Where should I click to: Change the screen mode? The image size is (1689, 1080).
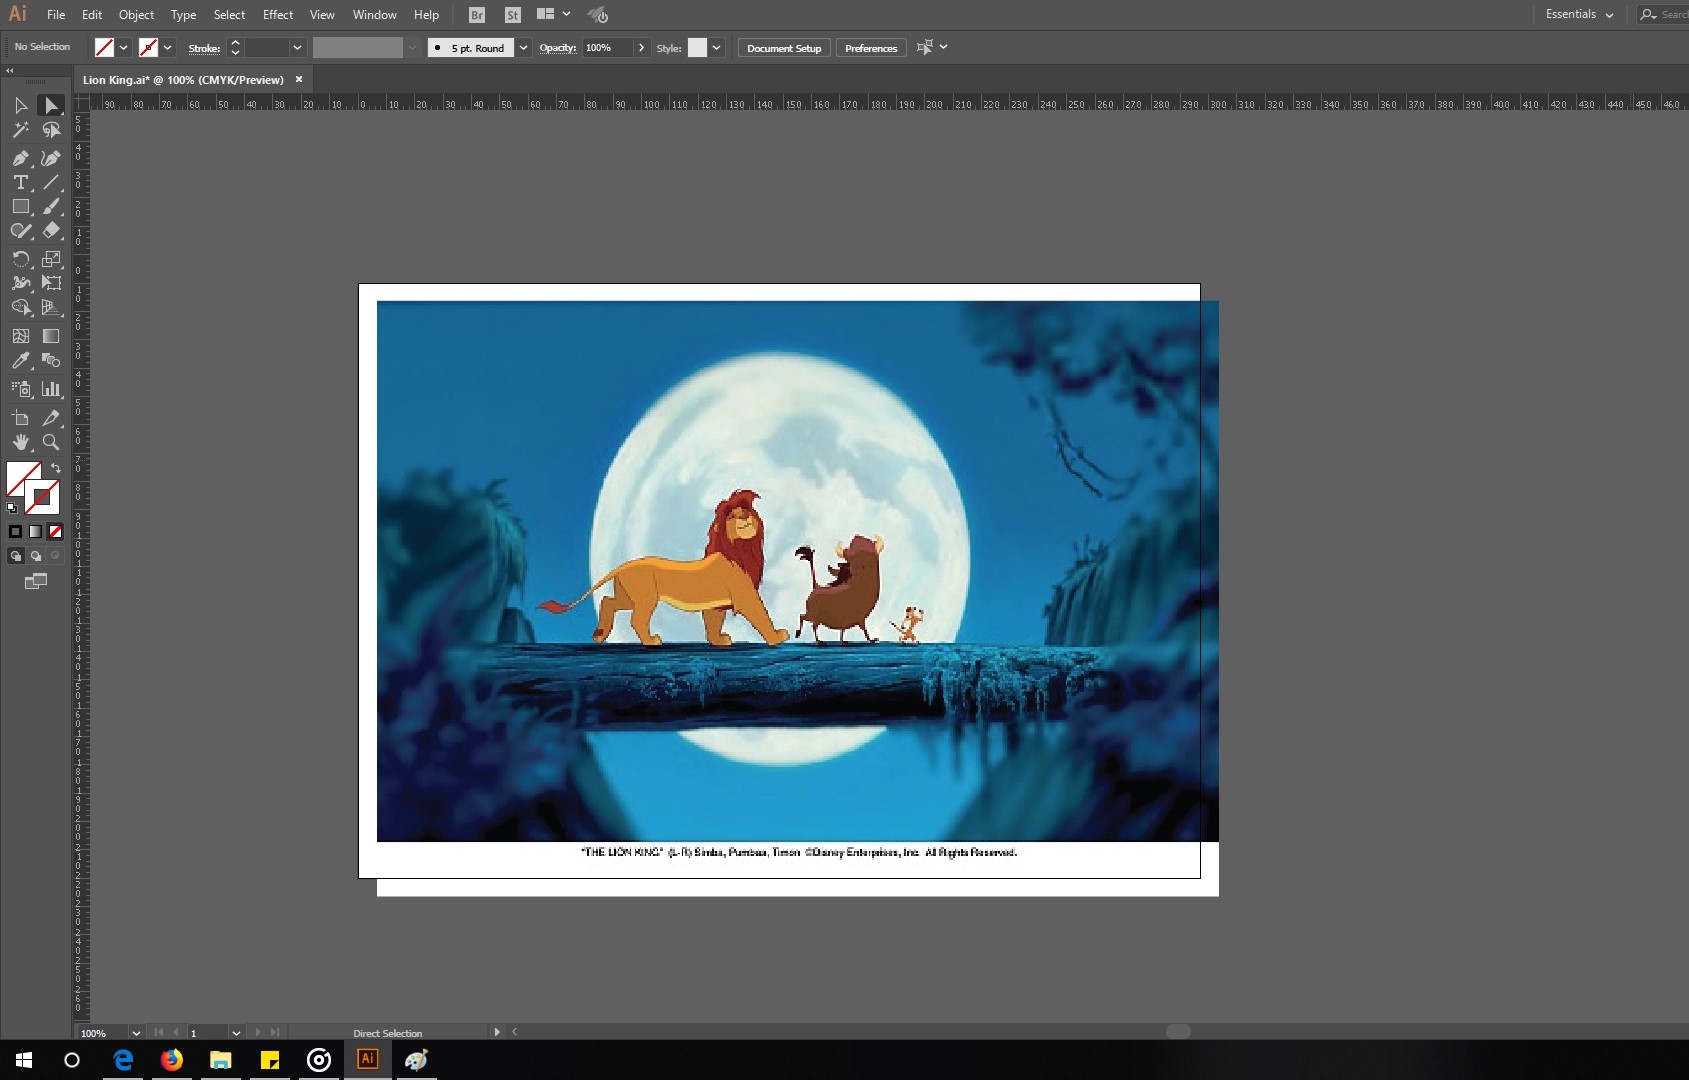point(36,581)
